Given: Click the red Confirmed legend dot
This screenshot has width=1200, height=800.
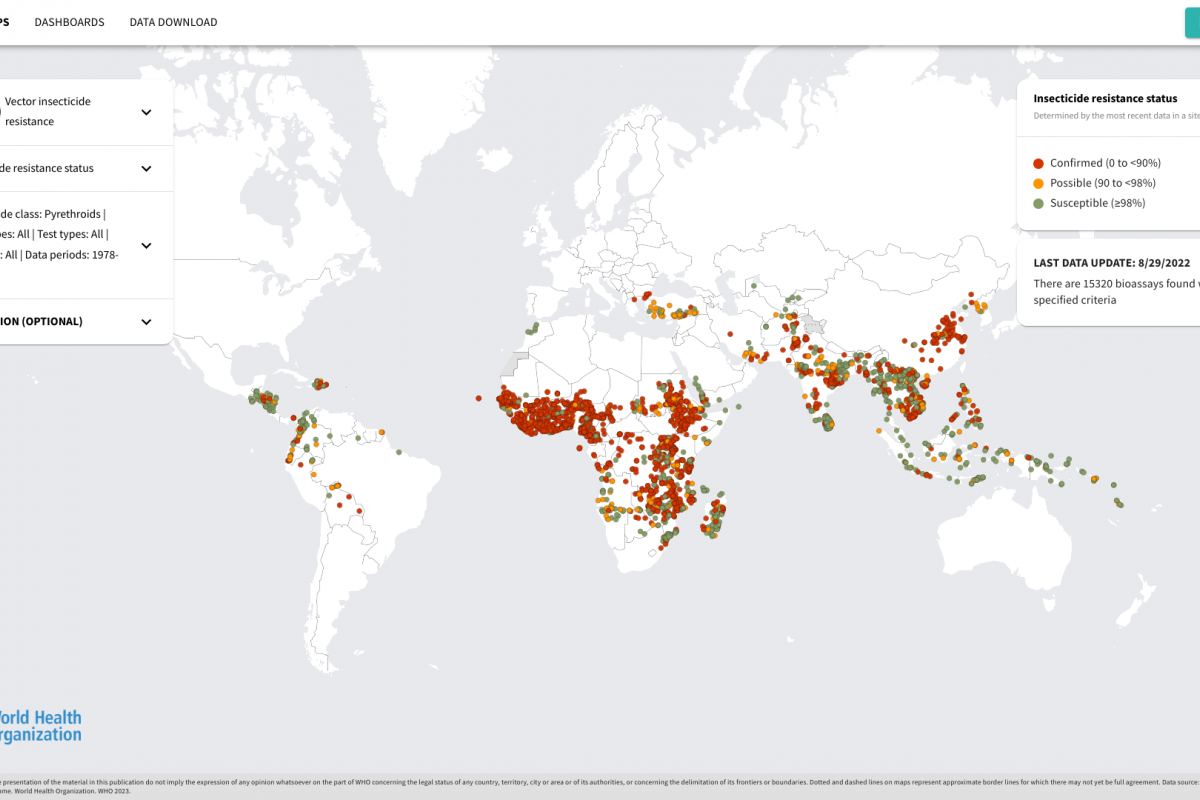Looking at the screenshot, I should tap(1038, 163).
